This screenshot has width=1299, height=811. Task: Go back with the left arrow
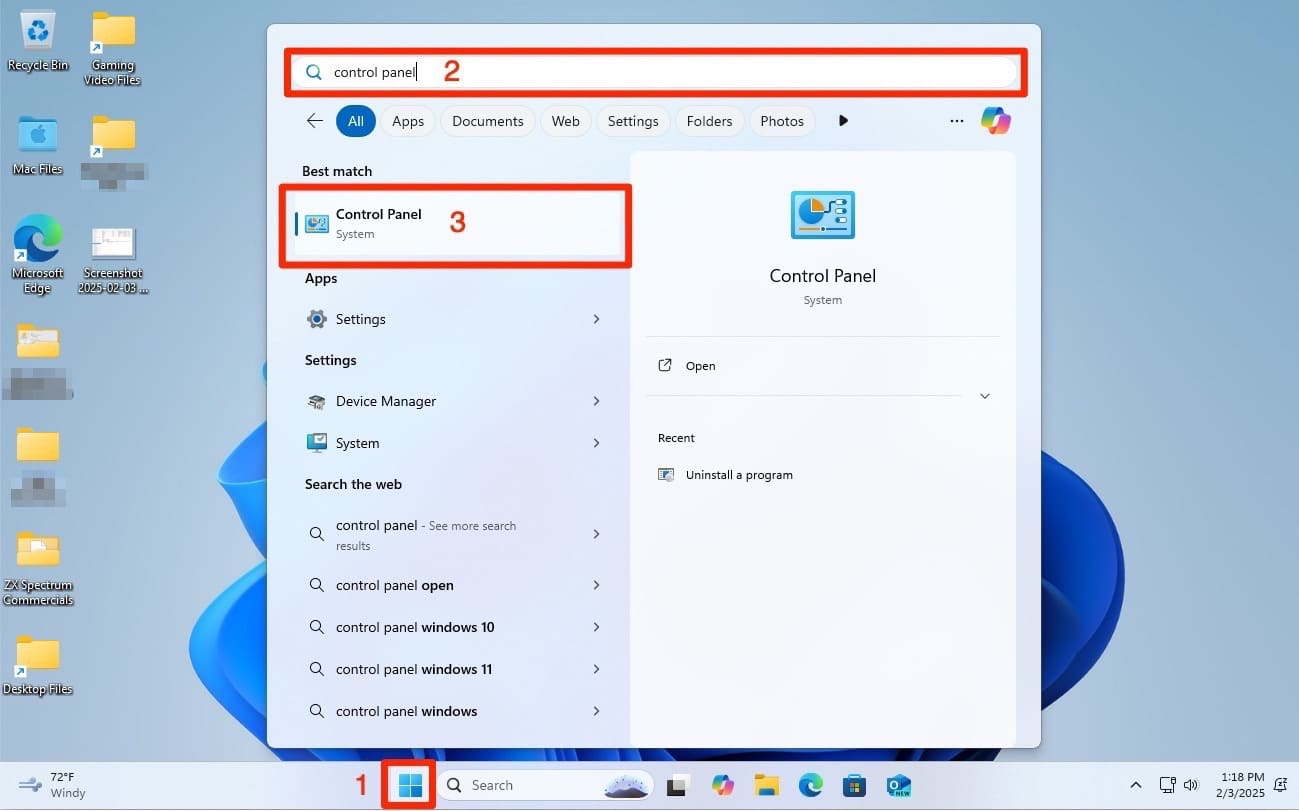315,121
